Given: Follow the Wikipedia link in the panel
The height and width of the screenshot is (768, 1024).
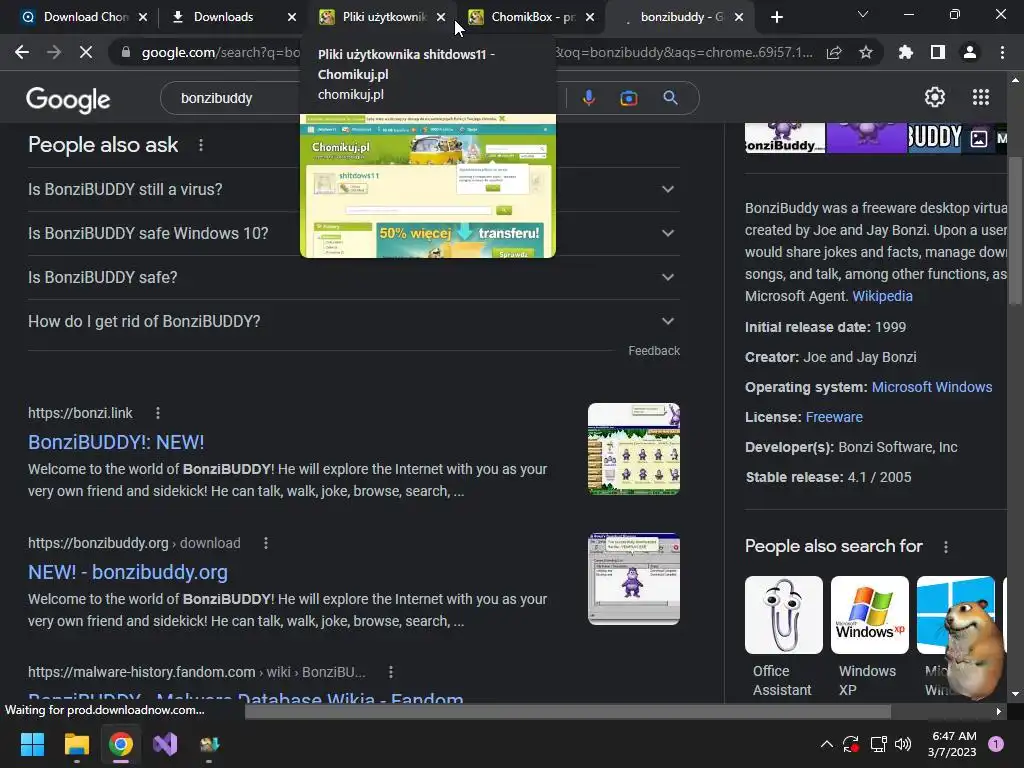Looking at the screenshot, I should (x=882, y=296).
